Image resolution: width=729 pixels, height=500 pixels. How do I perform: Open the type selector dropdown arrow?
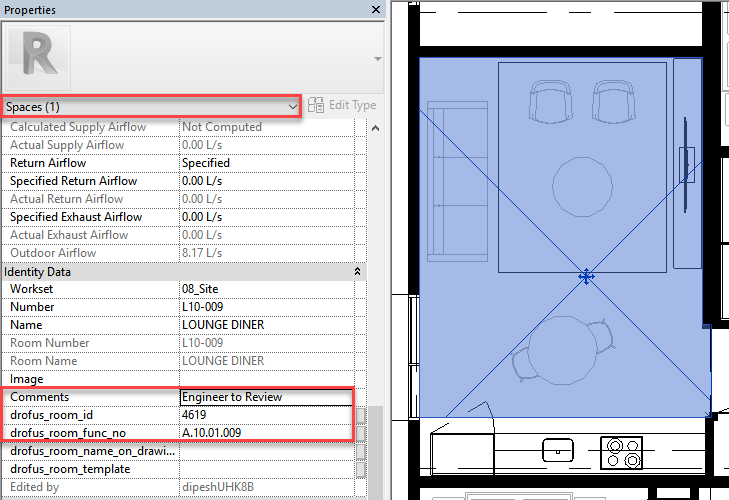point(378,59)
